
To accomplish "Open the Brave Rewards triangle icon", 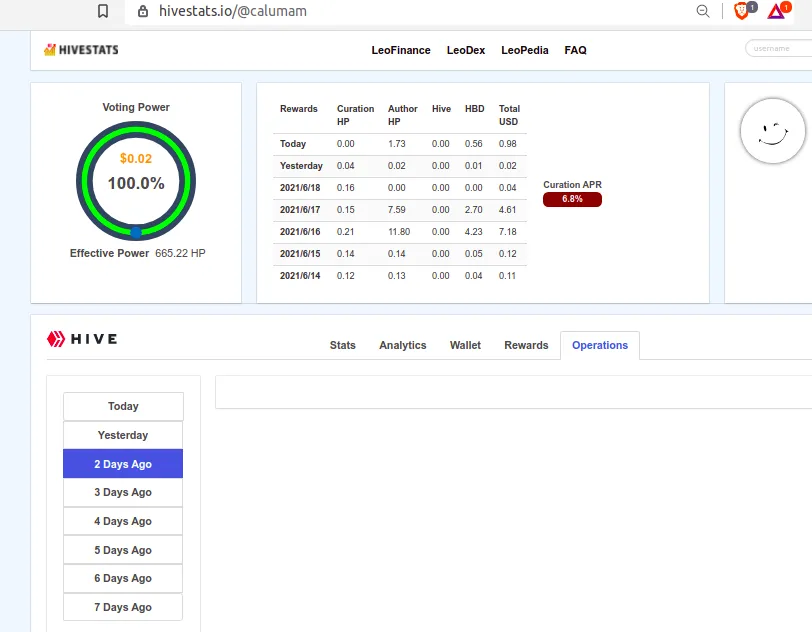I will 776,11.
